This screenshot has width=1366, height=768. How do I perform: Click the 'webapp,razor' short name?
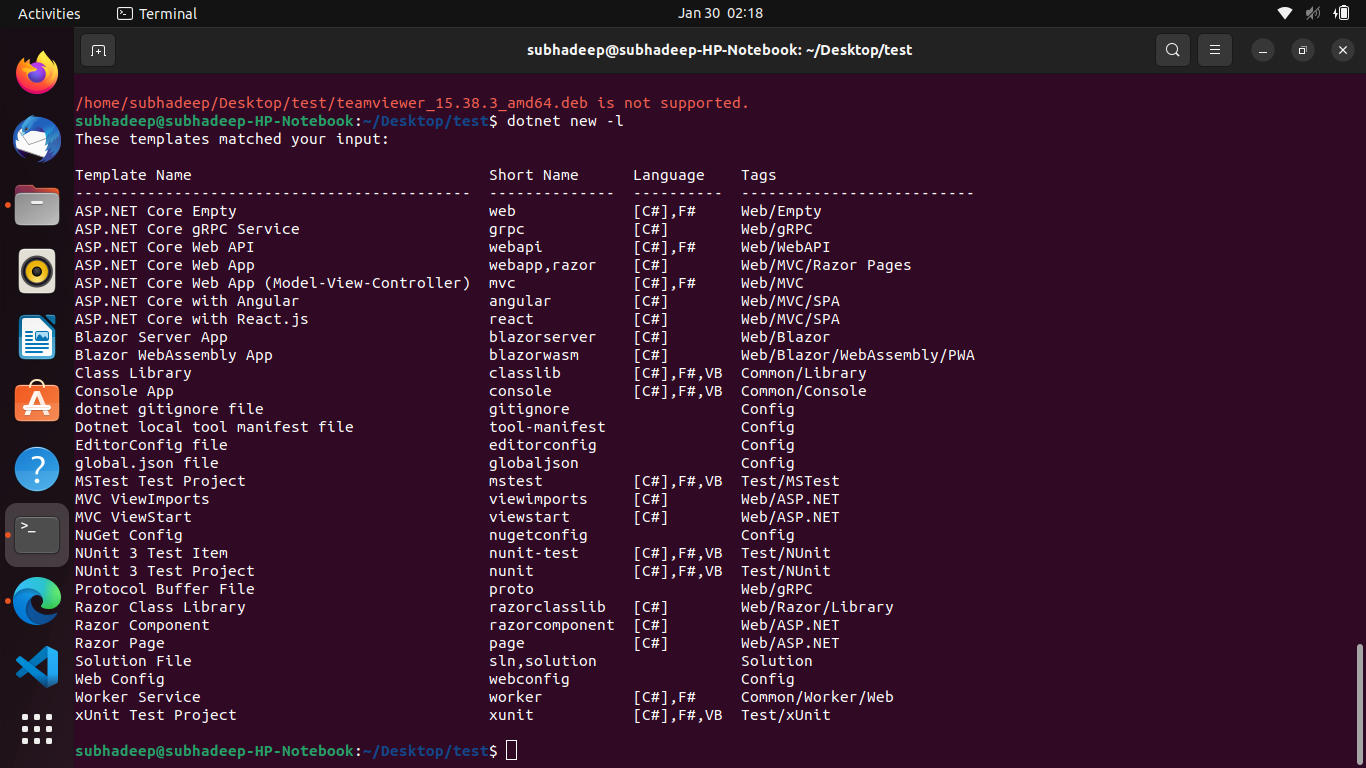[x=543, y=265]
